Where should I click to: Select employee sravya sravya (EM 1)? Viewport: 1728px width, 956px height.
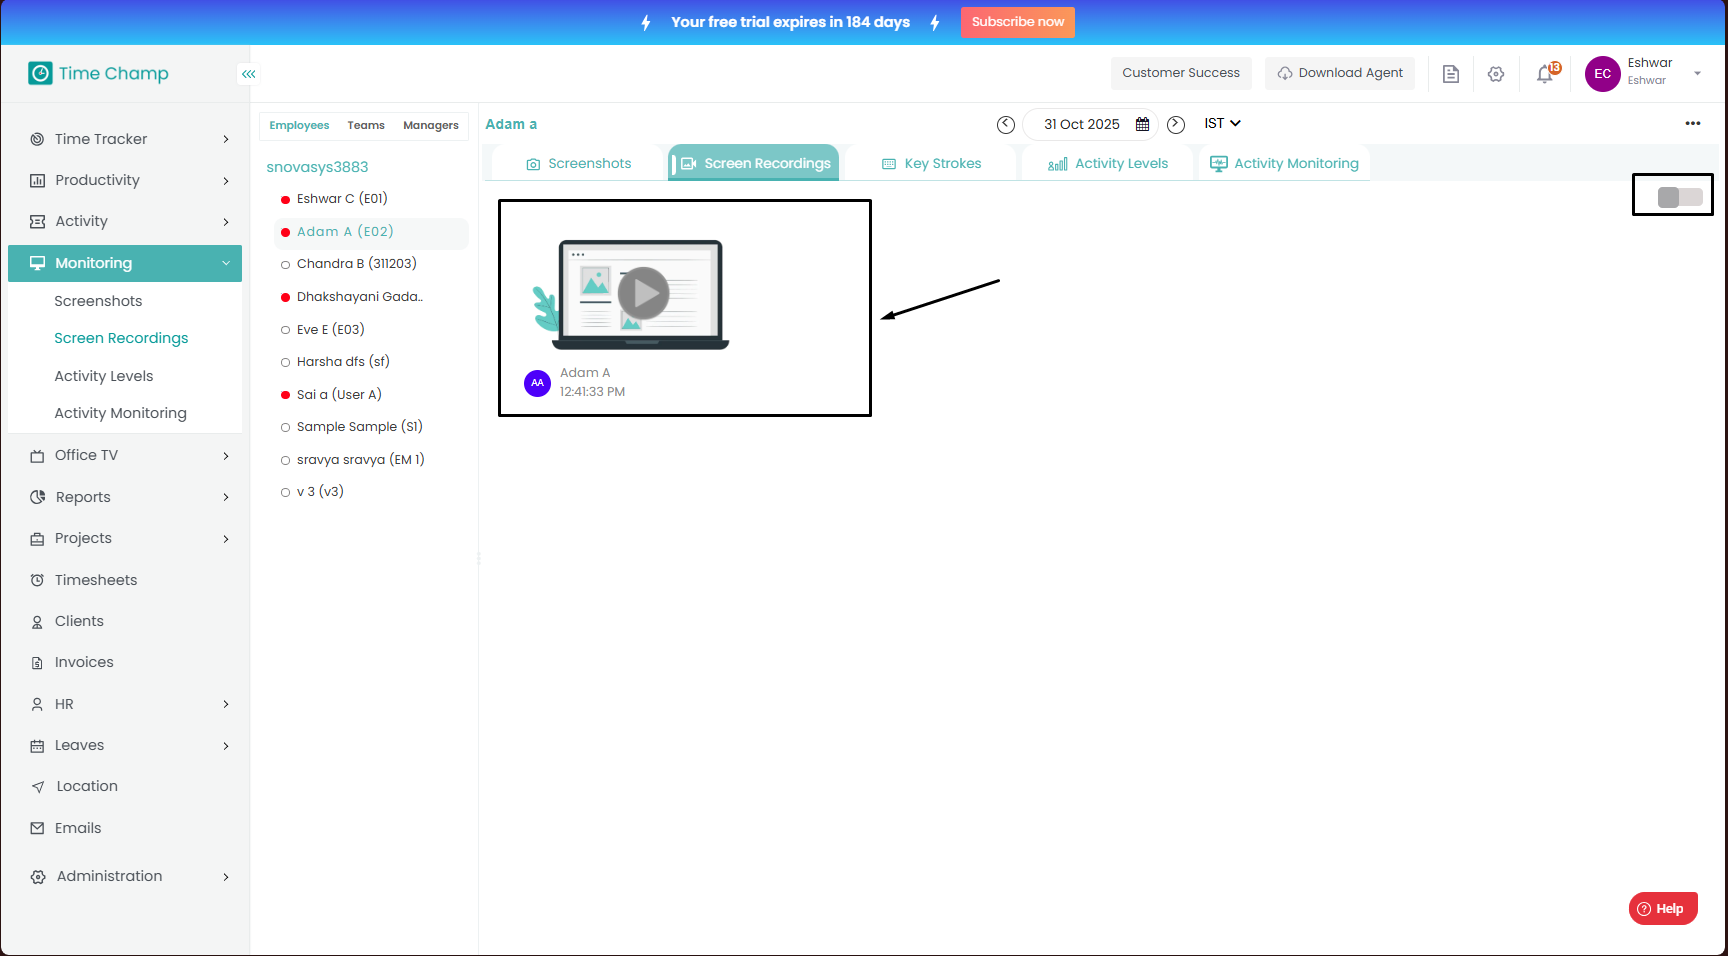tap(360, 460)
